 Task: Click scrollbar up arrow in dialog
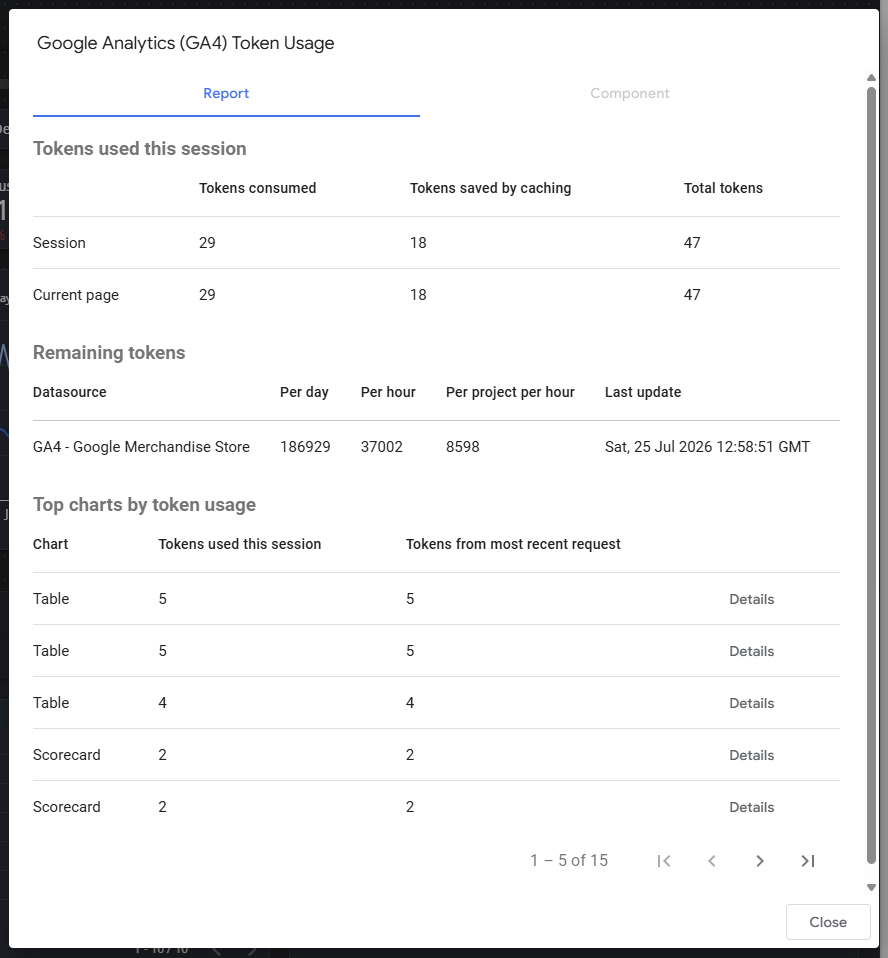coord(871,78)
